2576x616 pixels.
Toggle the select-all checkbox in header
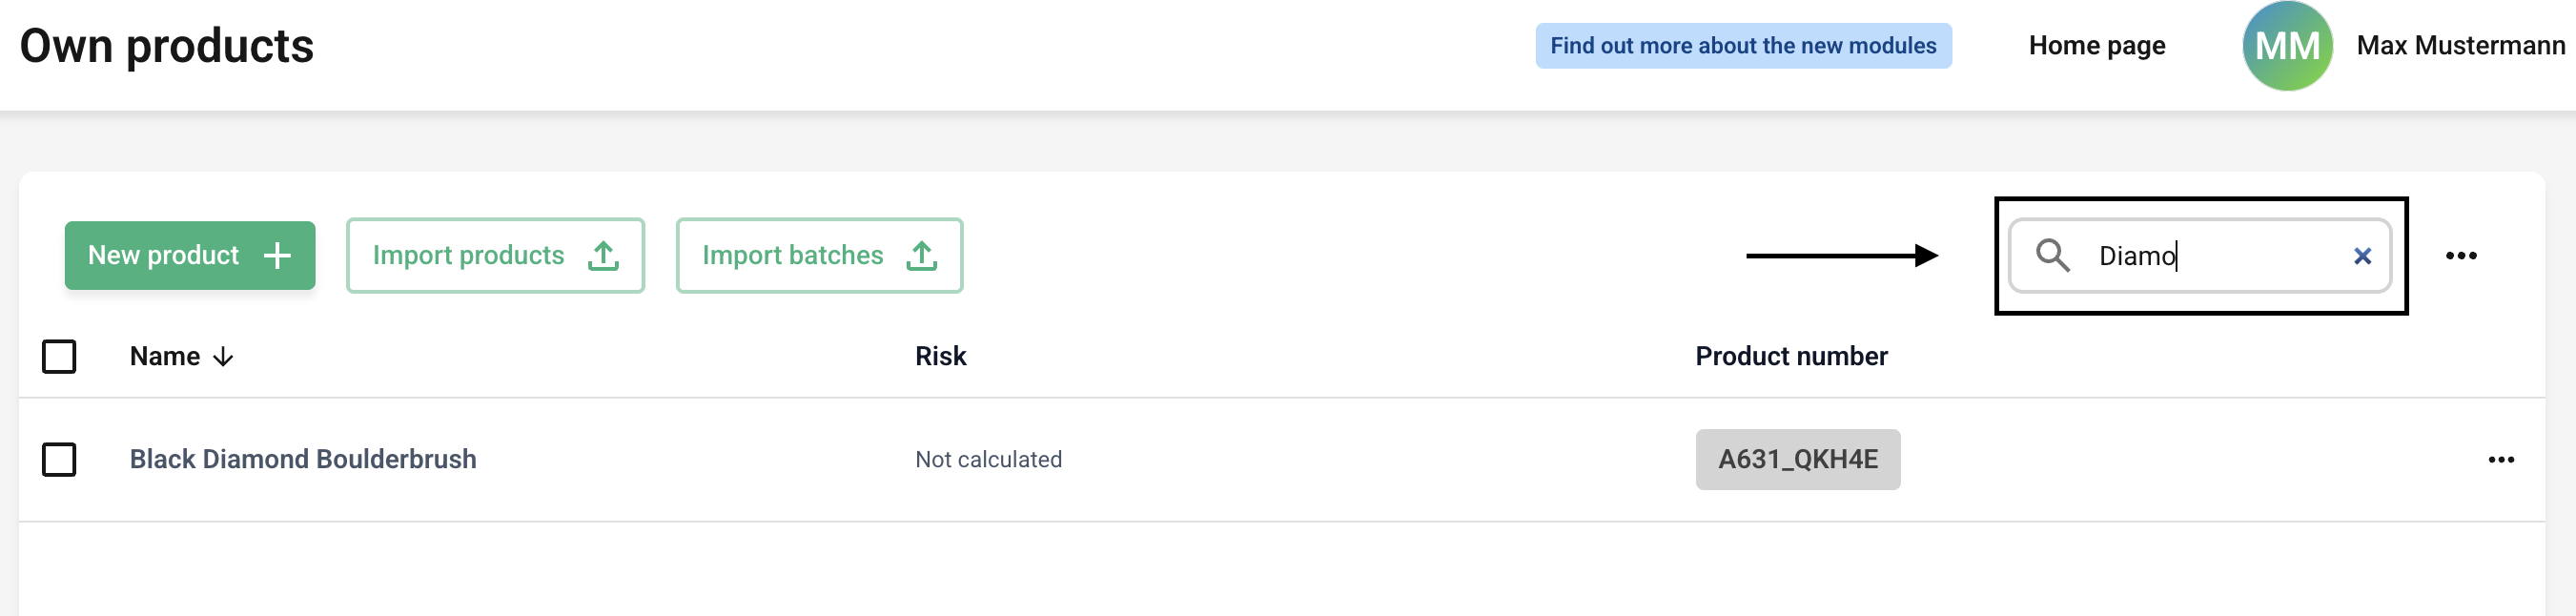pyautogui.click(x=59, y=357)
